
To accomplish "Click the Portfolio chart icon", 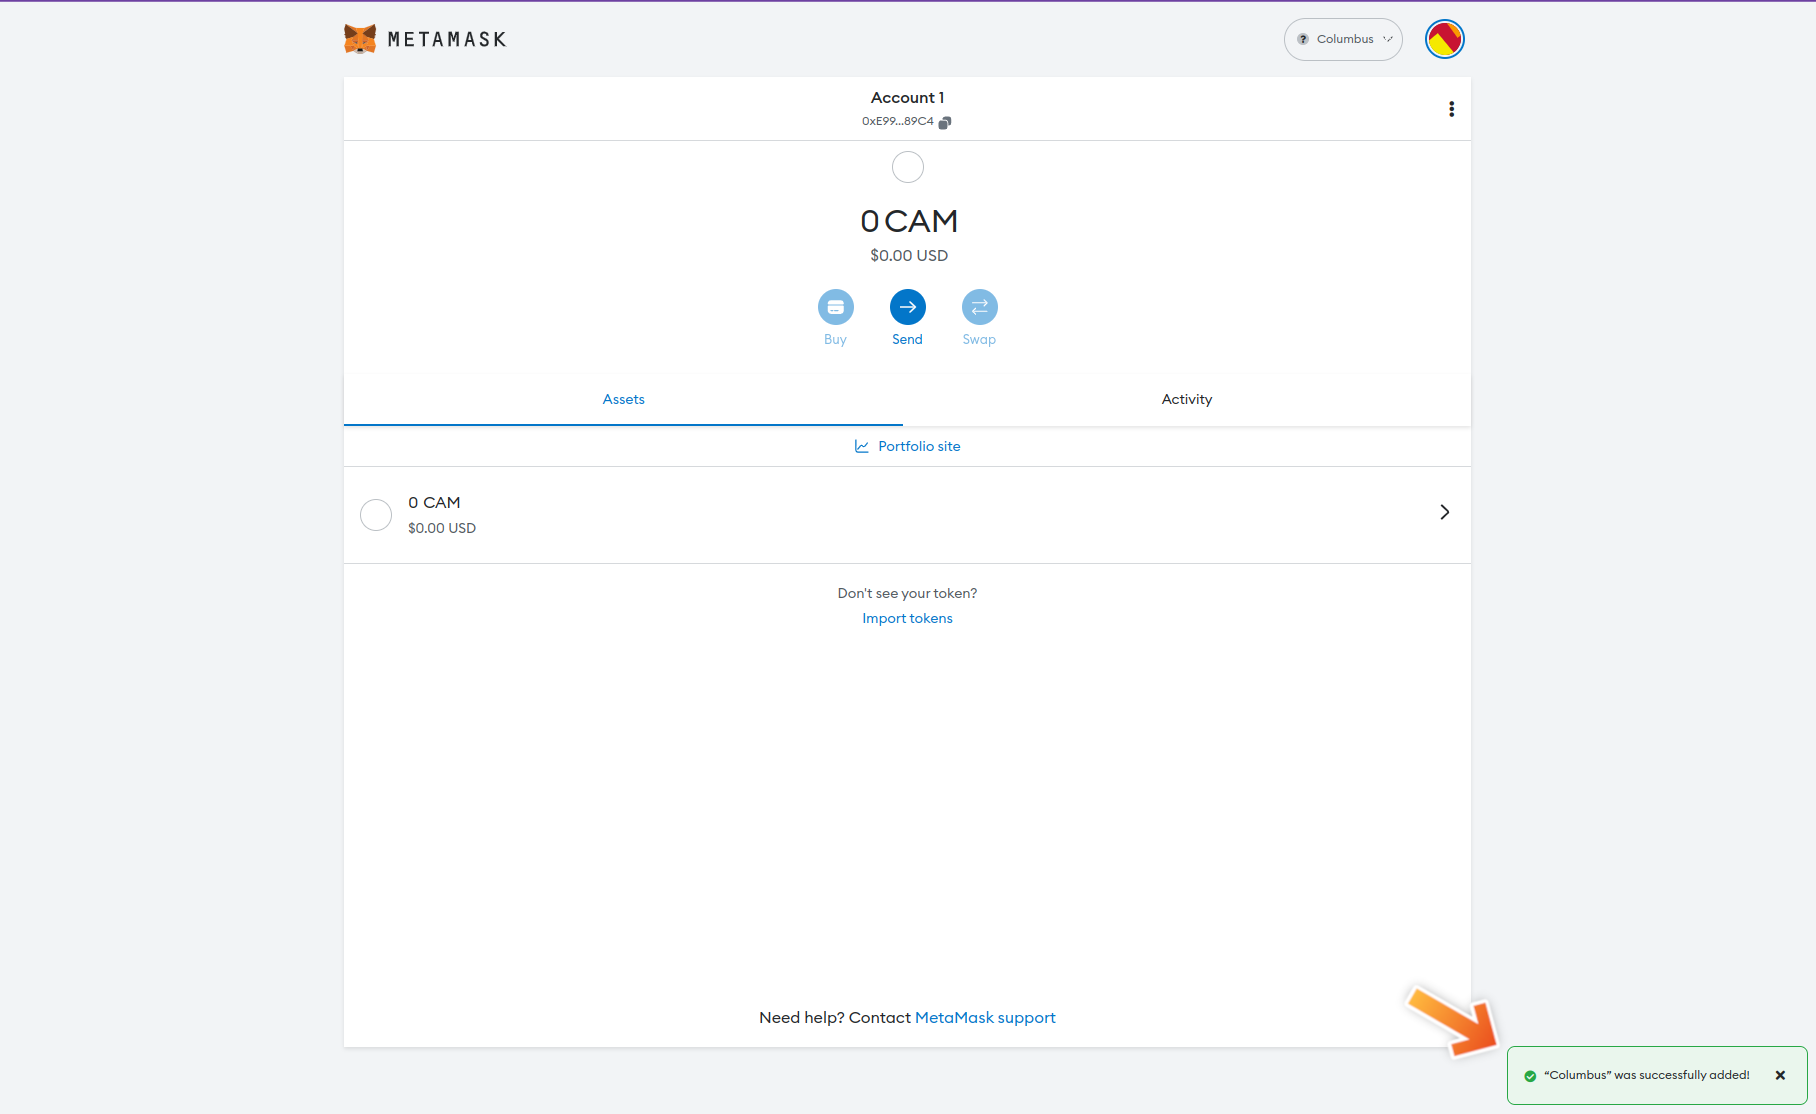I will (x=861, y=446).
